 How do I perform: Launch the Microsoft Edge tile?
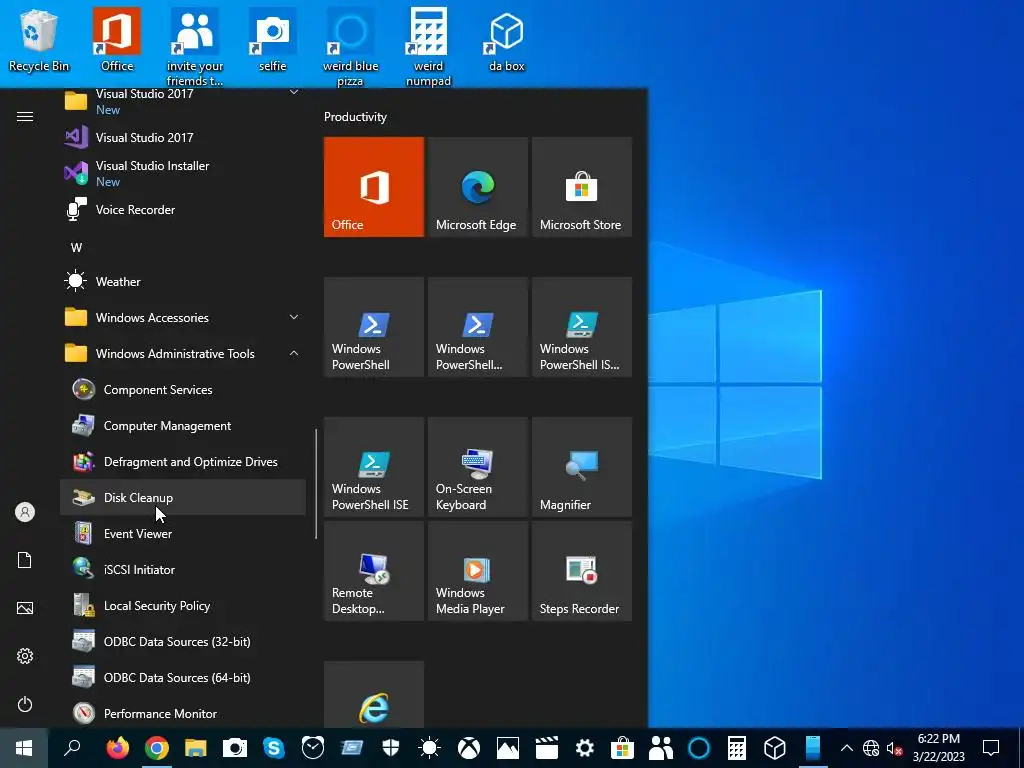[x=477, y=187]
